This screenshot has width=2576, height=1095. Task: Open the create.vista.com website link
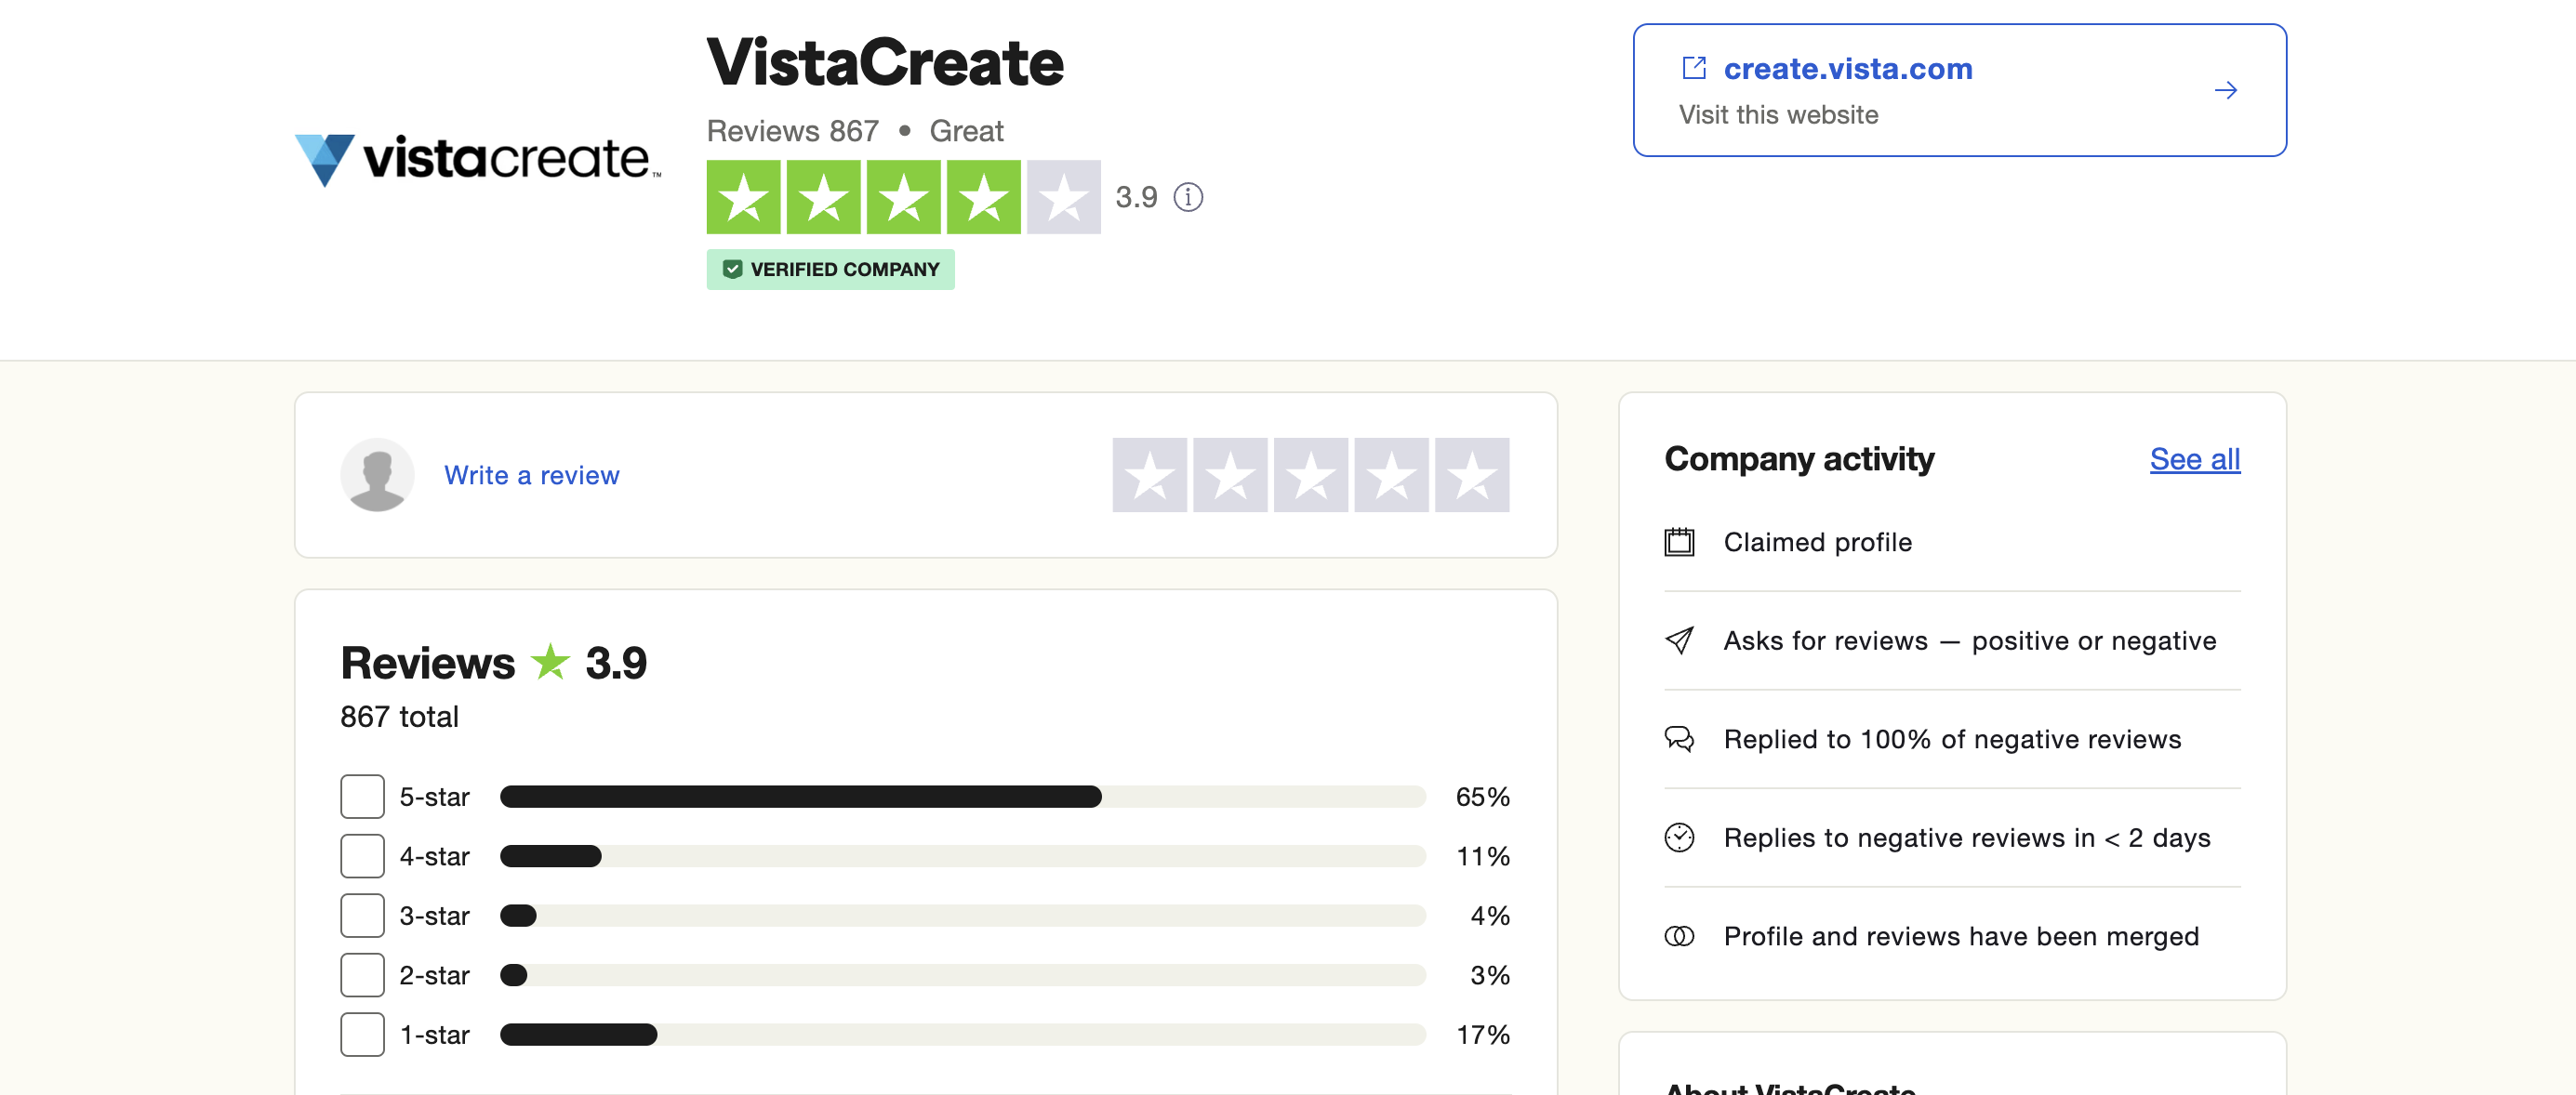(1848, 67)
